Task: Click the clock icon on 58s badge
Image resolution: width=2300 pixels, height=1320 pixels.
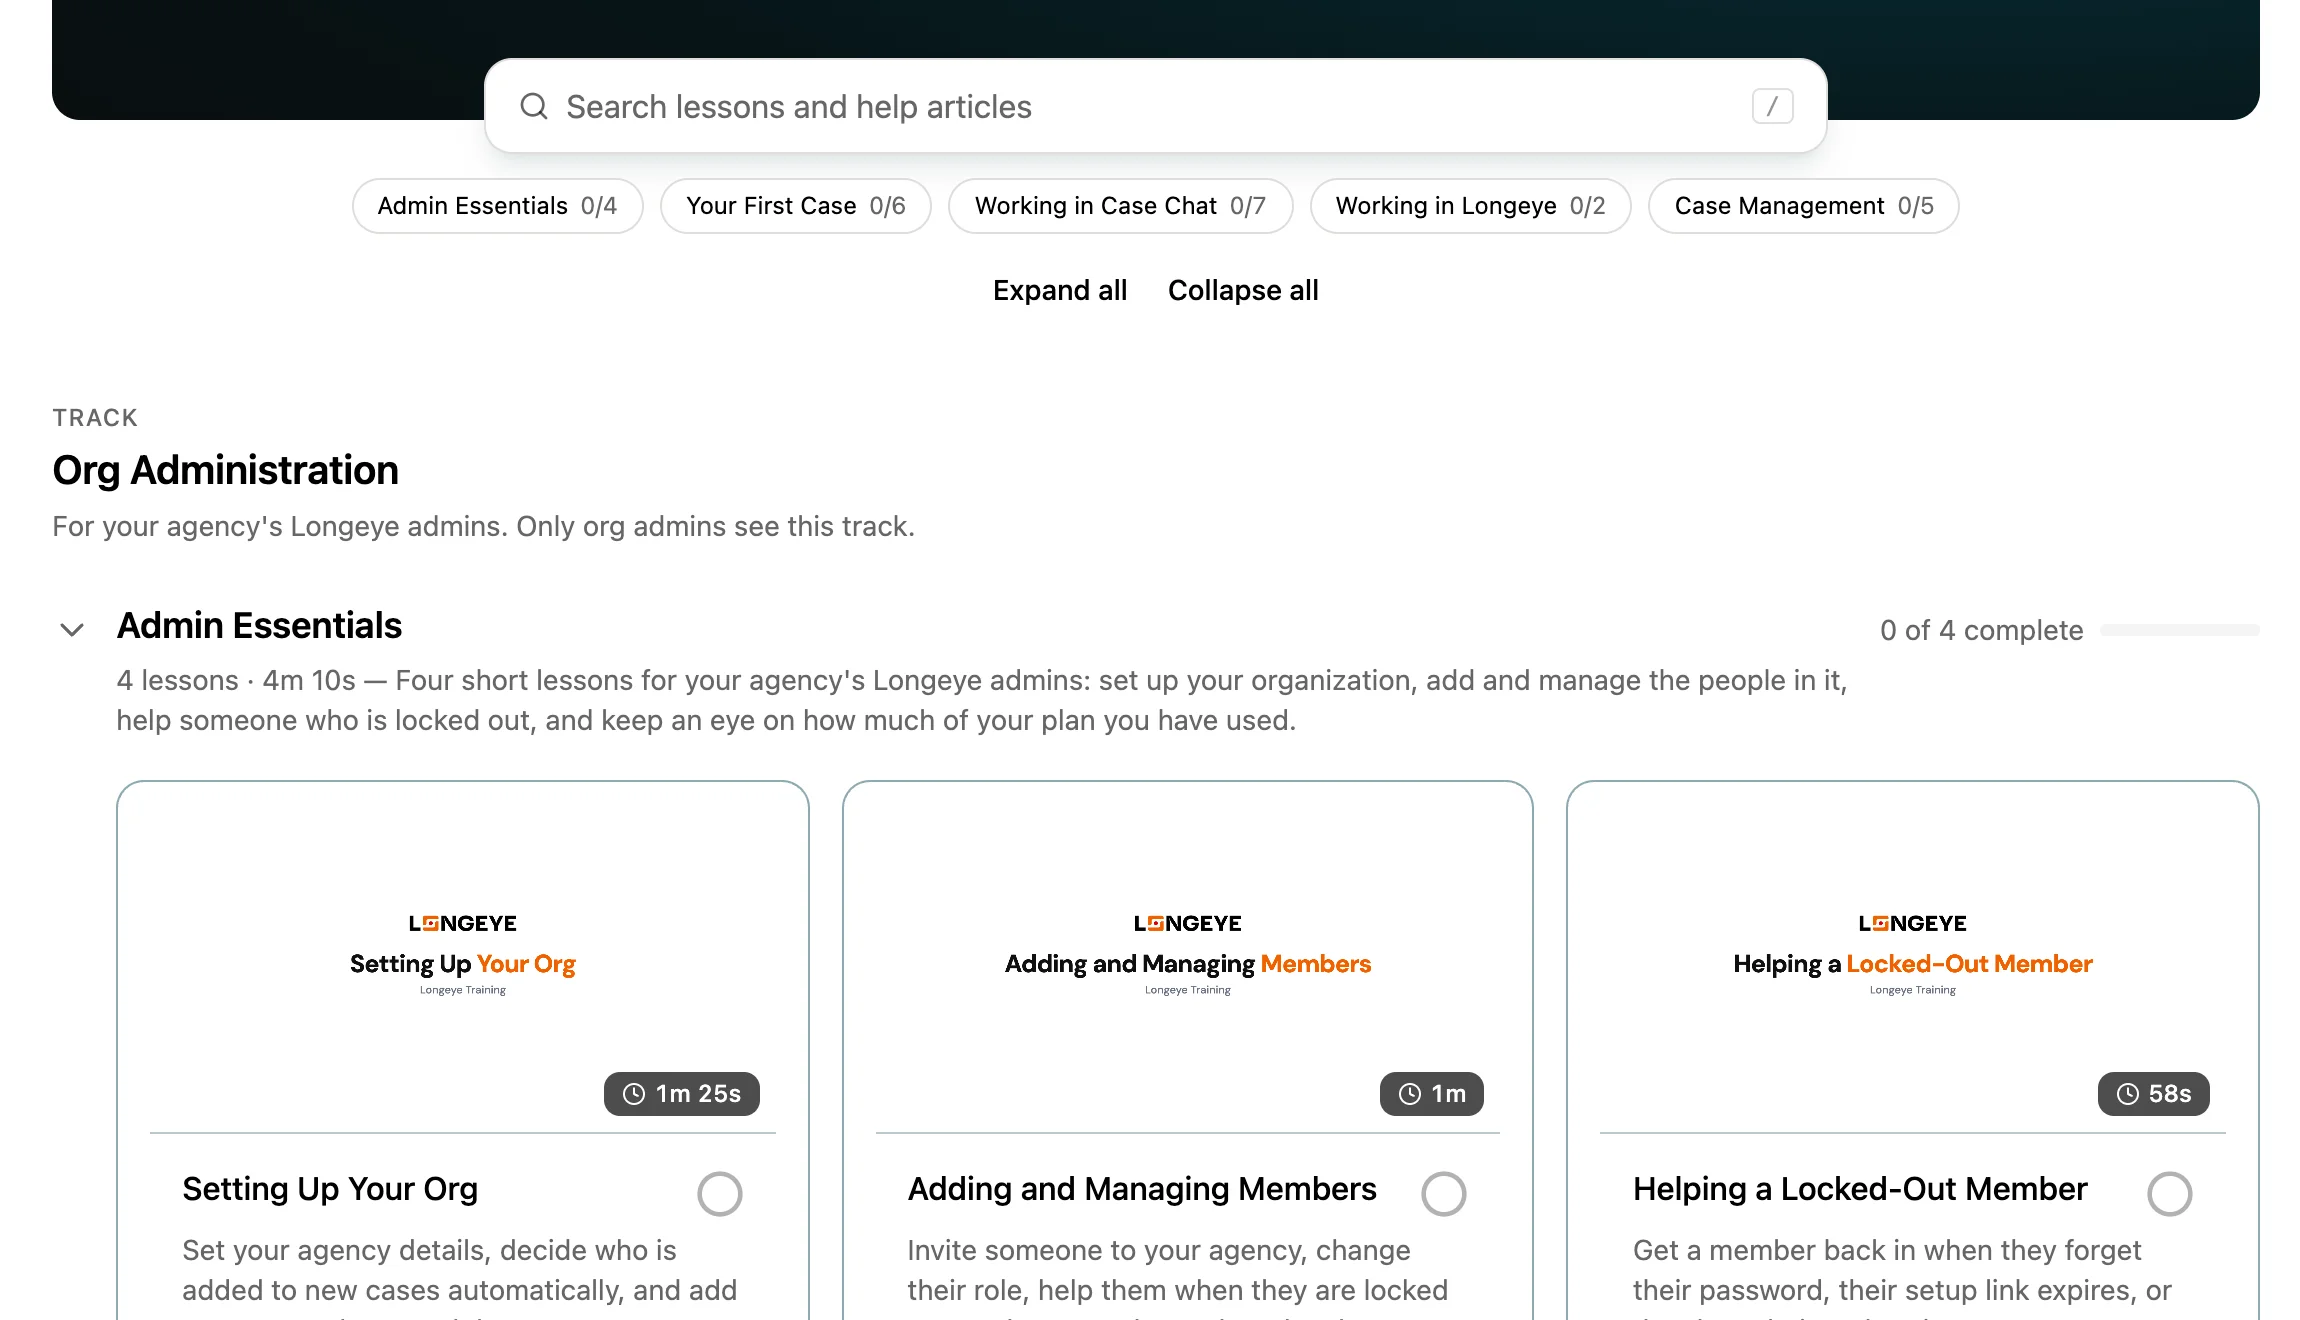Action: click(2128, 1094)
